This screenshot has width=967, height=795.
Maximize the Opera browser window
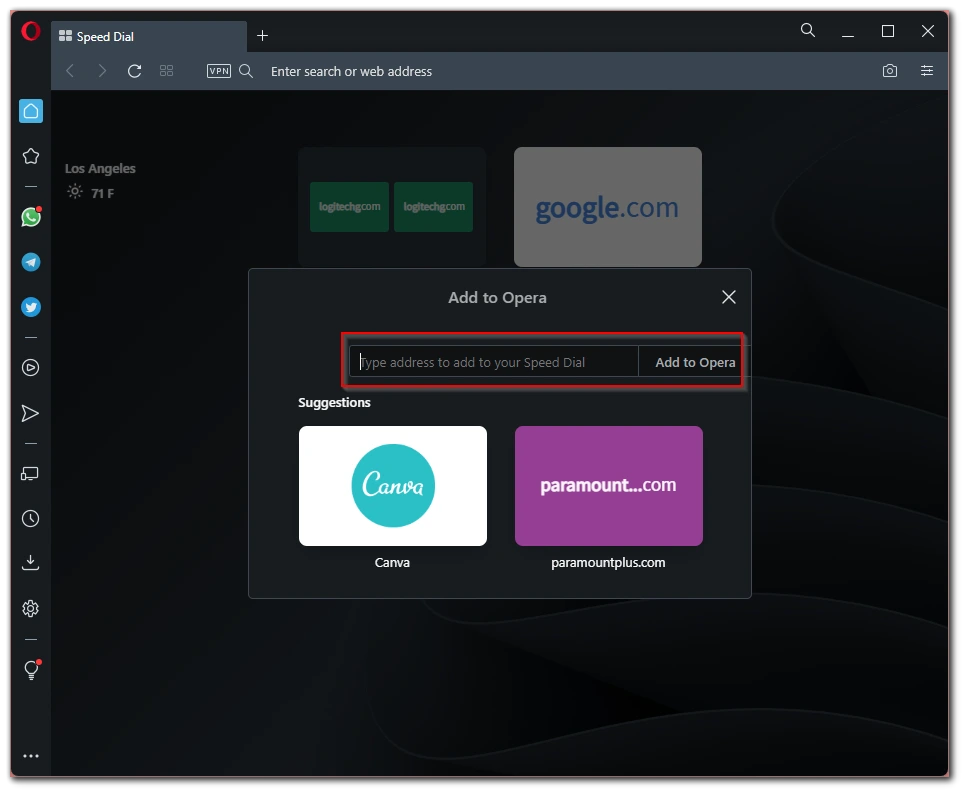pos(888,31)
